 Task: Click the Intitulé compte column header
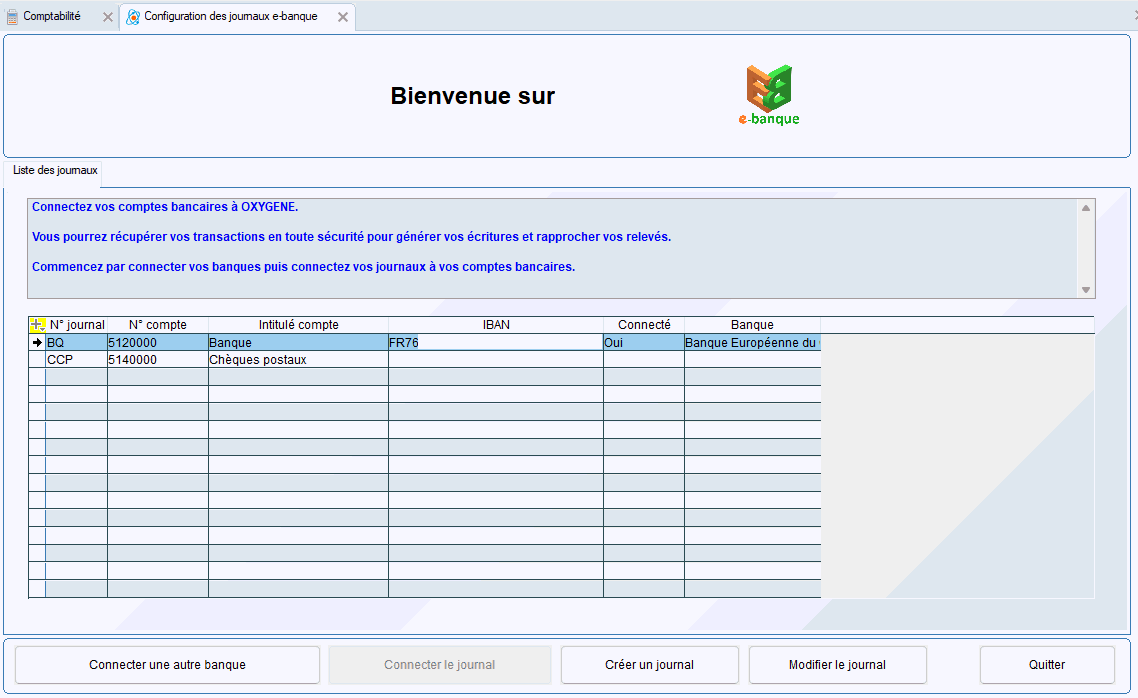298,325
